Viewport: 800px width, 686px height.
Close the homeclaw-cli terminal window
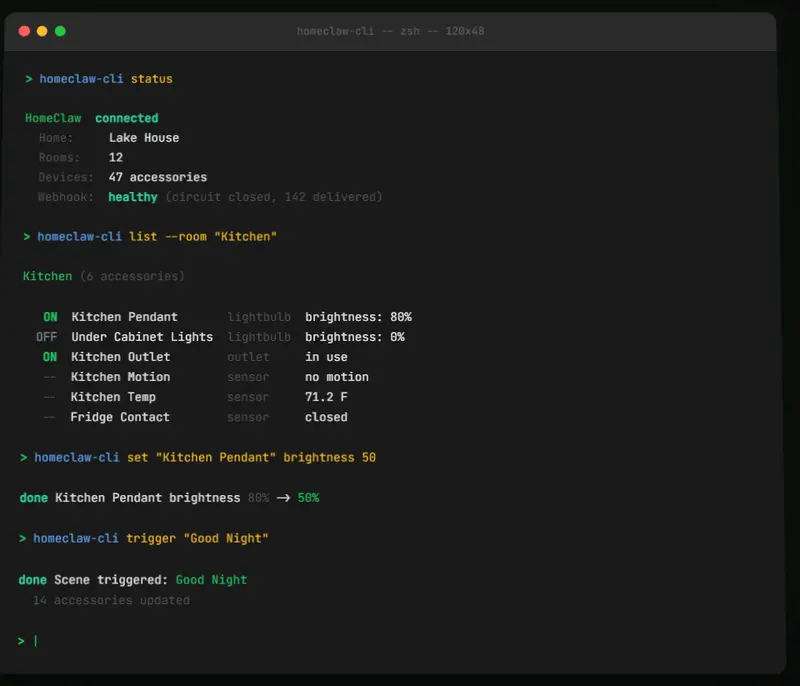tap(24, 31)
